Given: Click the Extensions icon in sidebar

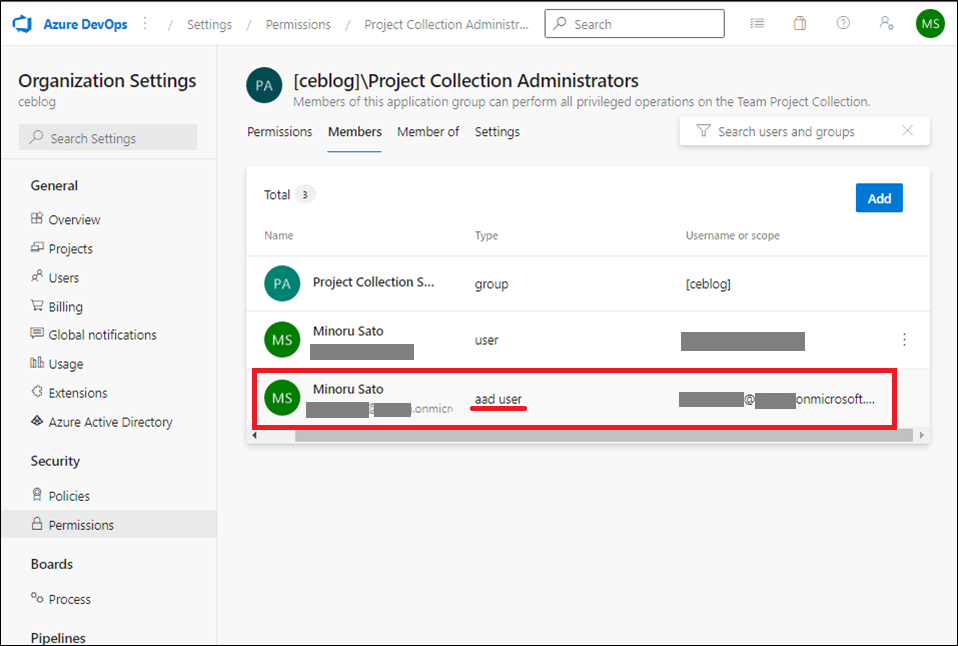Looking at the screenshot, I should click(37, 392).
